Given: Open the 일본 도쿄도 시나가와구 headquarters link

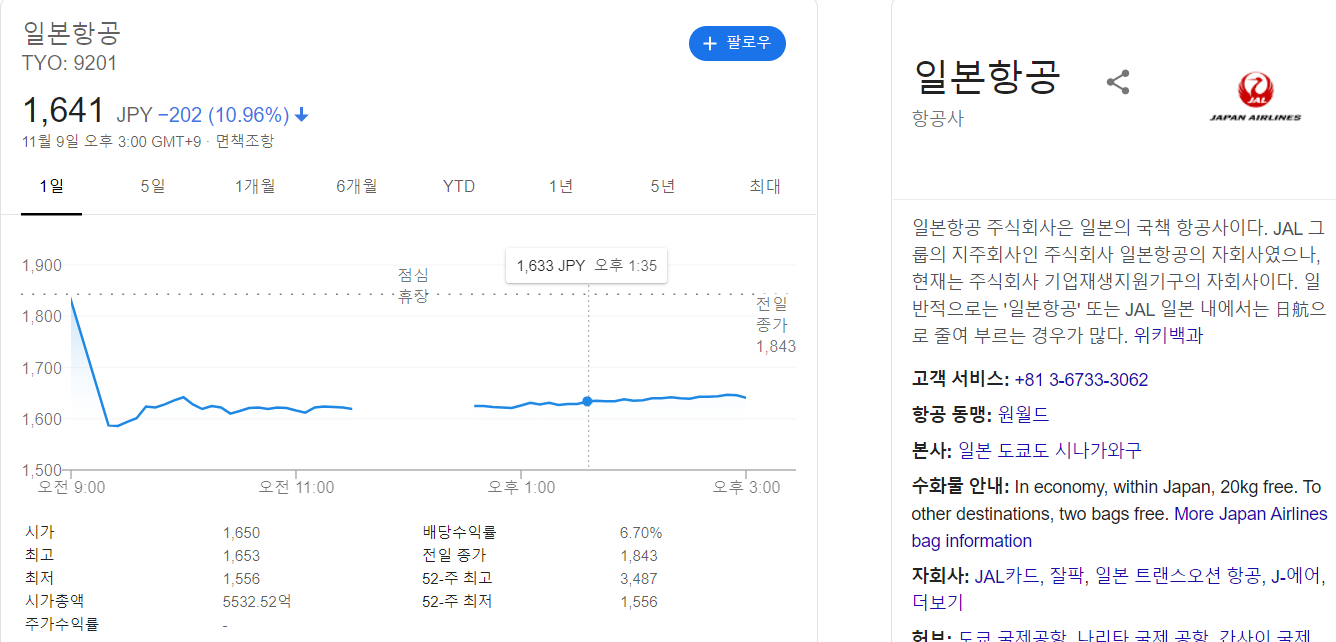Looking at the screenshot, I should pyautogui.click(x=1049, y=450).
